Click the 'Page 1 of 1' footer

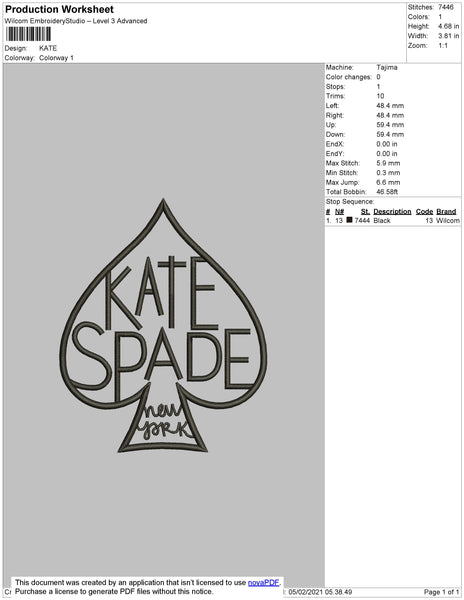coord(441,592)
